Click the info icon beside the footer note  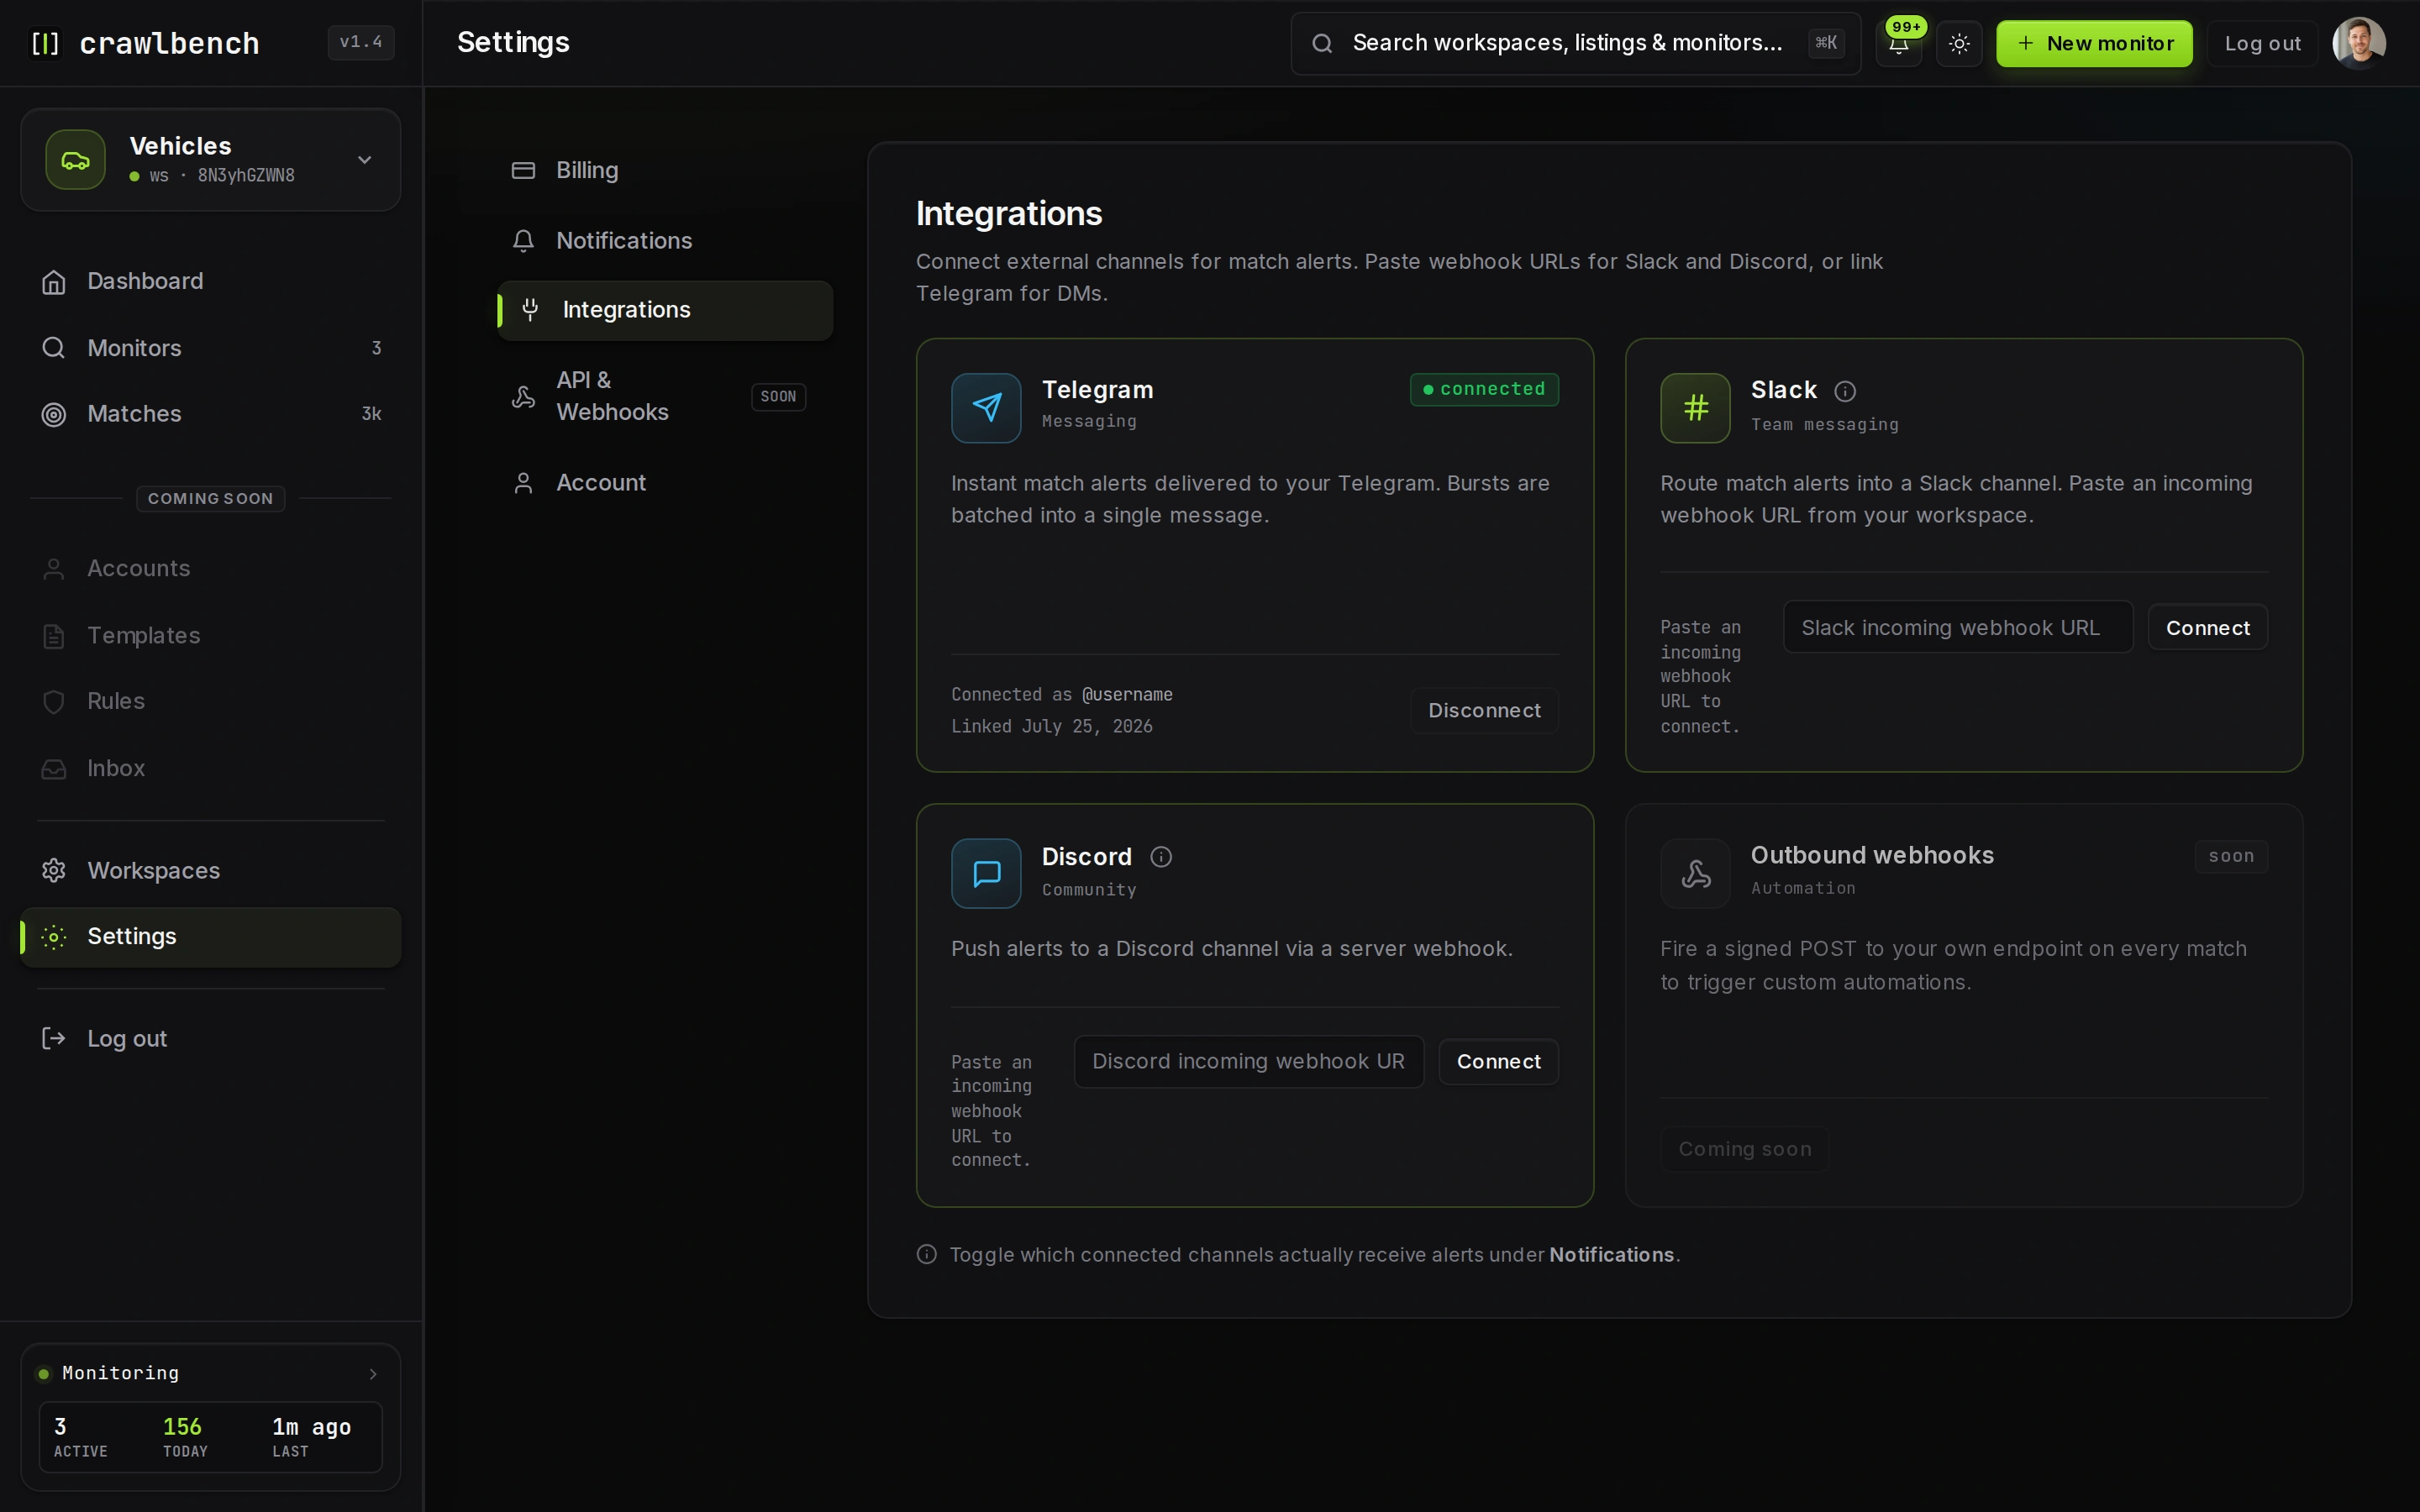(x=927, y=1254)
